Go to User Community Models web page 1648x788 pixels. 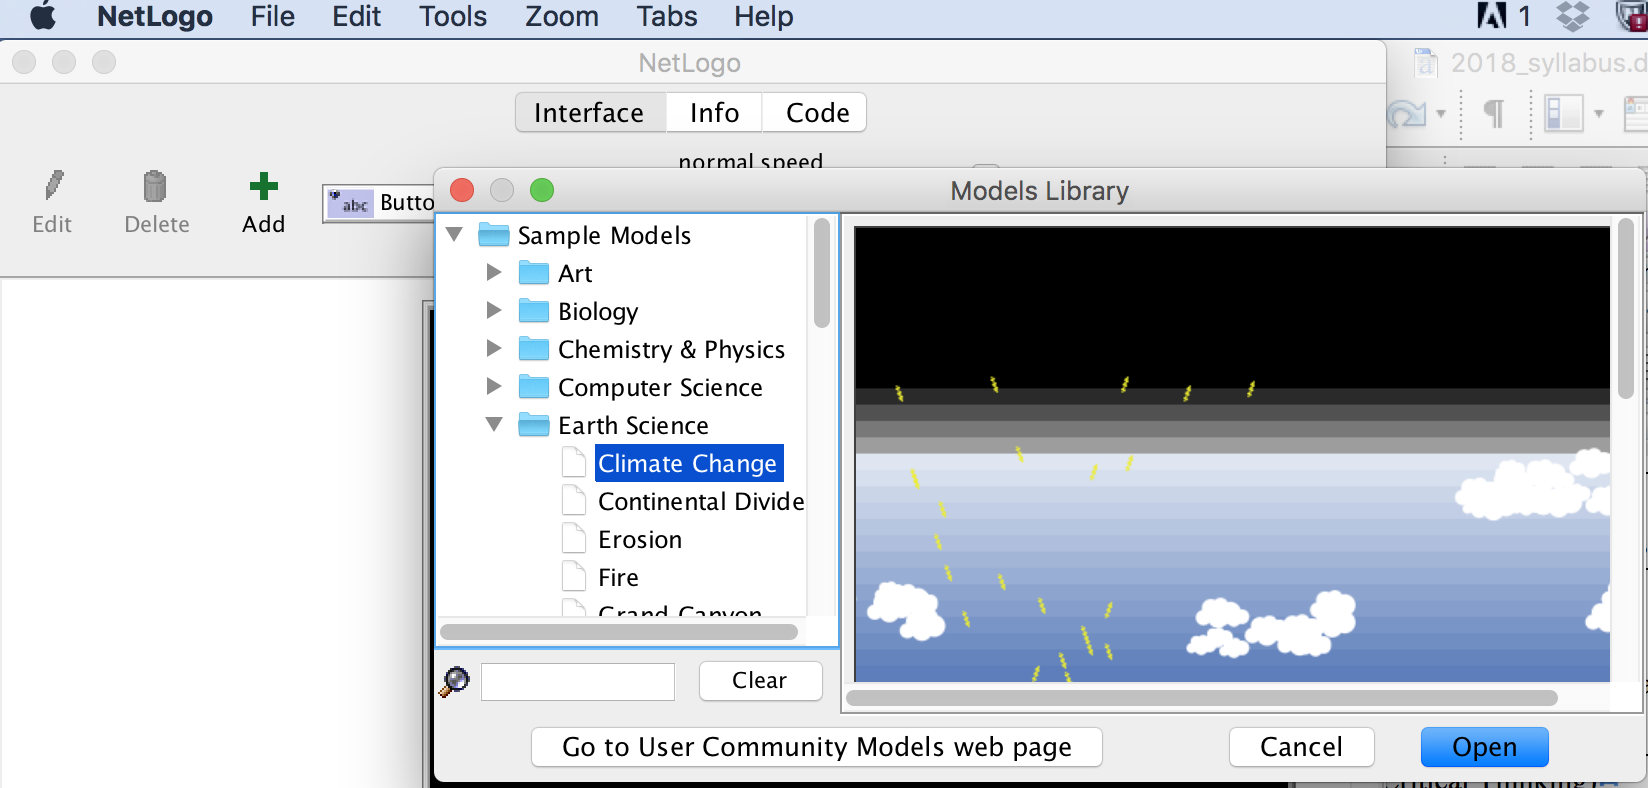(816, 747)
